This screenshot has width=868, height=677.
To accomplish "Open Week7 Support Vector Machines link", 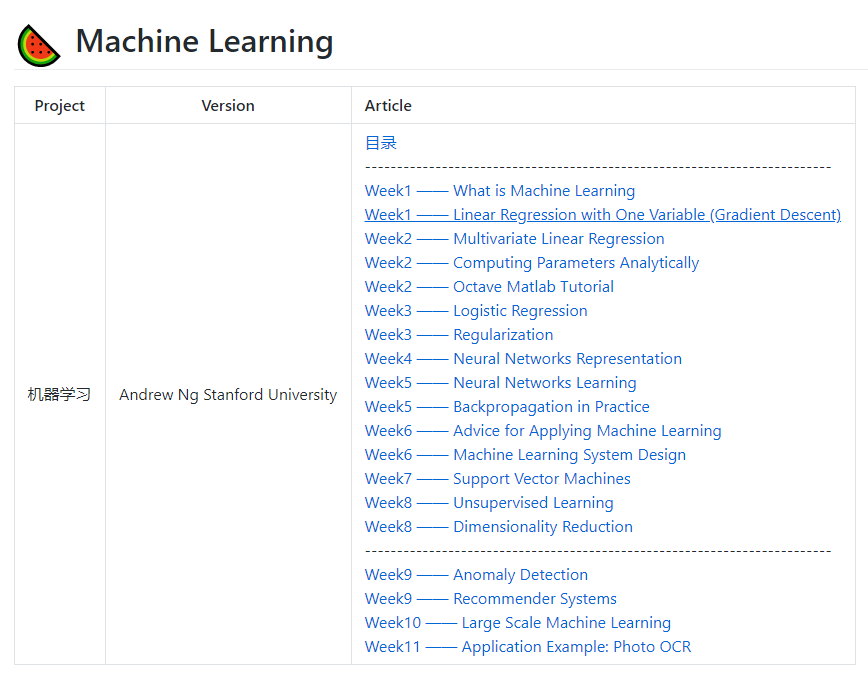I will click(x=498, y=479).
